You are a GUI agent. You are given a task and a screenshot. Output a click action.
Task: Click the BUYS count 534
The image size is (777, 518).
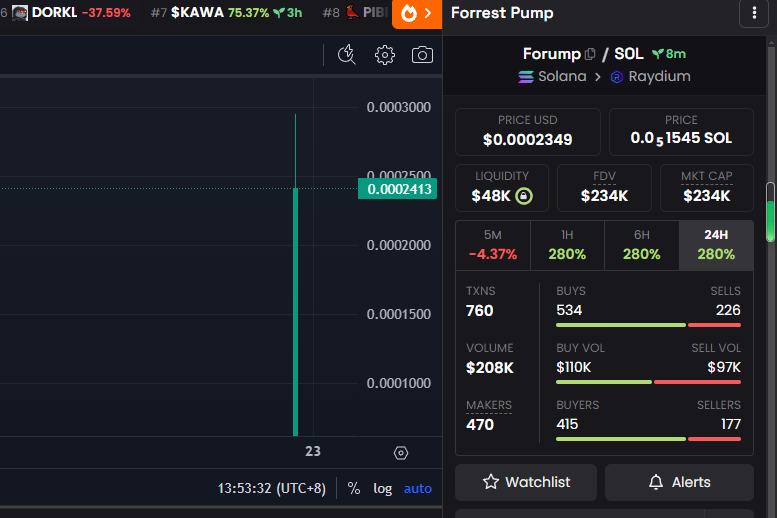click(569, 310)
